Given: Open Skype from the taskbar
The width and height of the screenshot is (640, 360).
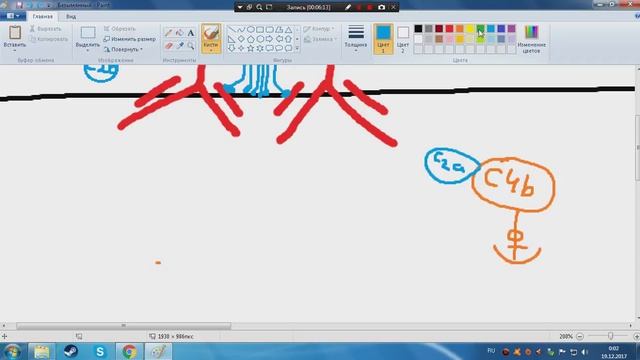Looking at the screenshot, I should click(100, 351).
